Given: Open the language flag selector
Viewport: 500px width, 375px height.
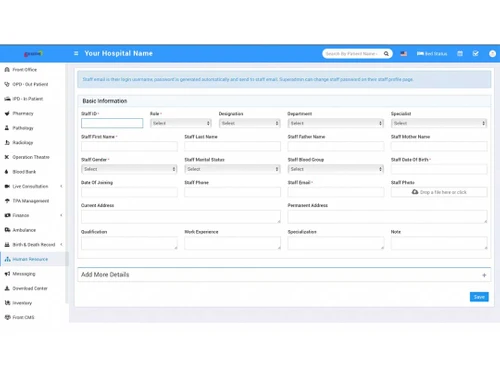Looking at the screenshot, I should click(x=404, y=54).
